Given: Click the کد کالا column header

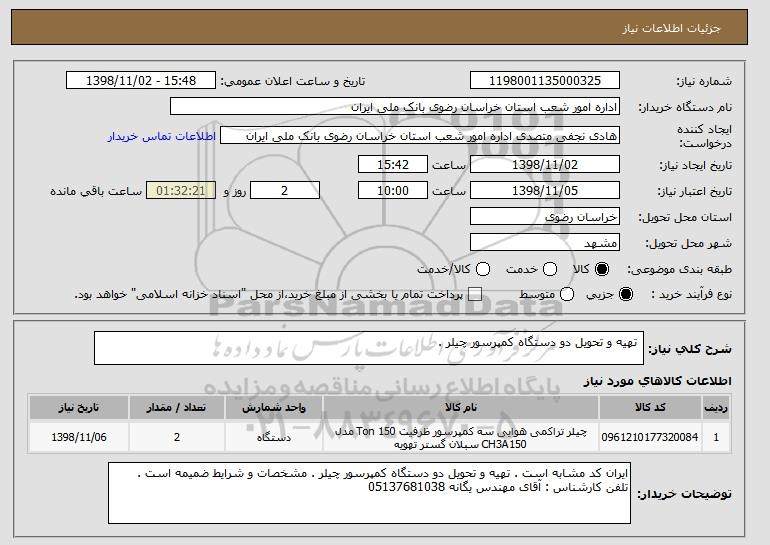Looking at the screenshot, I should (650, 408).
